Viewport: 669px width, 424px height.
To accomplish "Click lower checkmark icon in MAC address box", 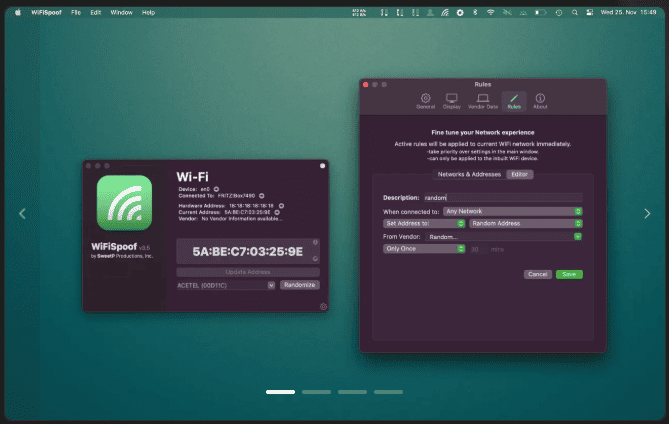I will (315, 258).
